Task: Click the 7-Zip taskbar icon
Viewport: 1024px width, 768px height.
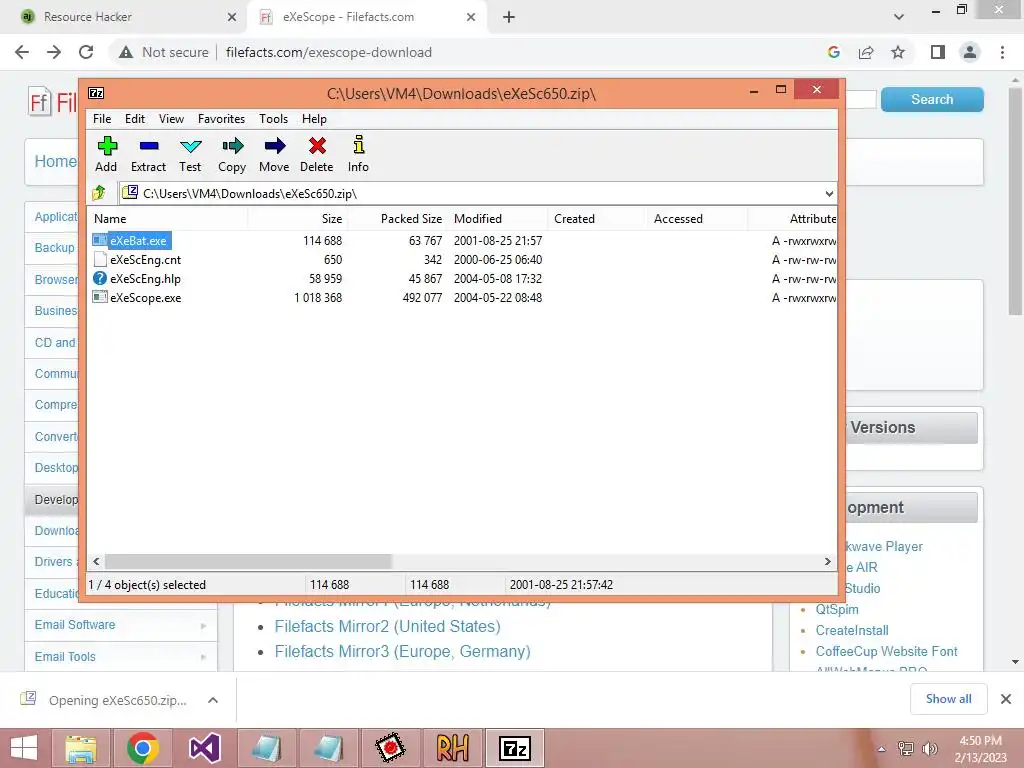Action: [x=514, y=748]
